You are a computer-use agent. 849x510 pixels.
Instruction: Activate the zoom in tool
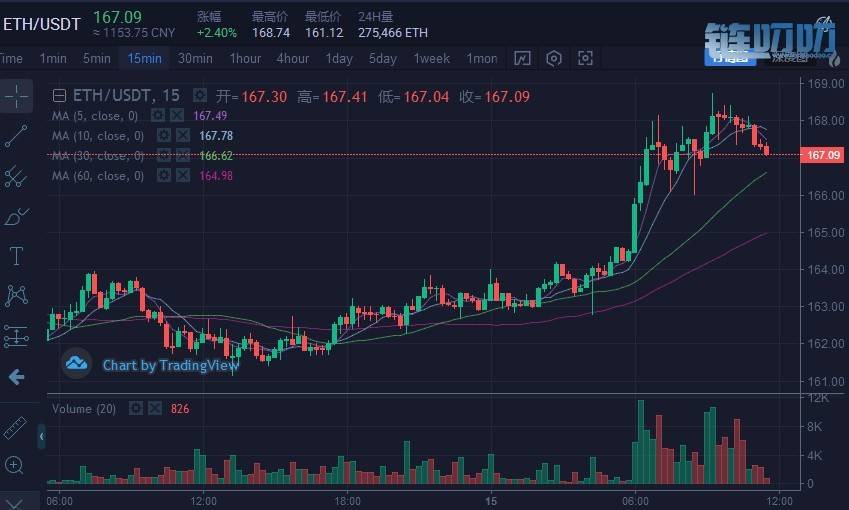(x=14, y=465)
